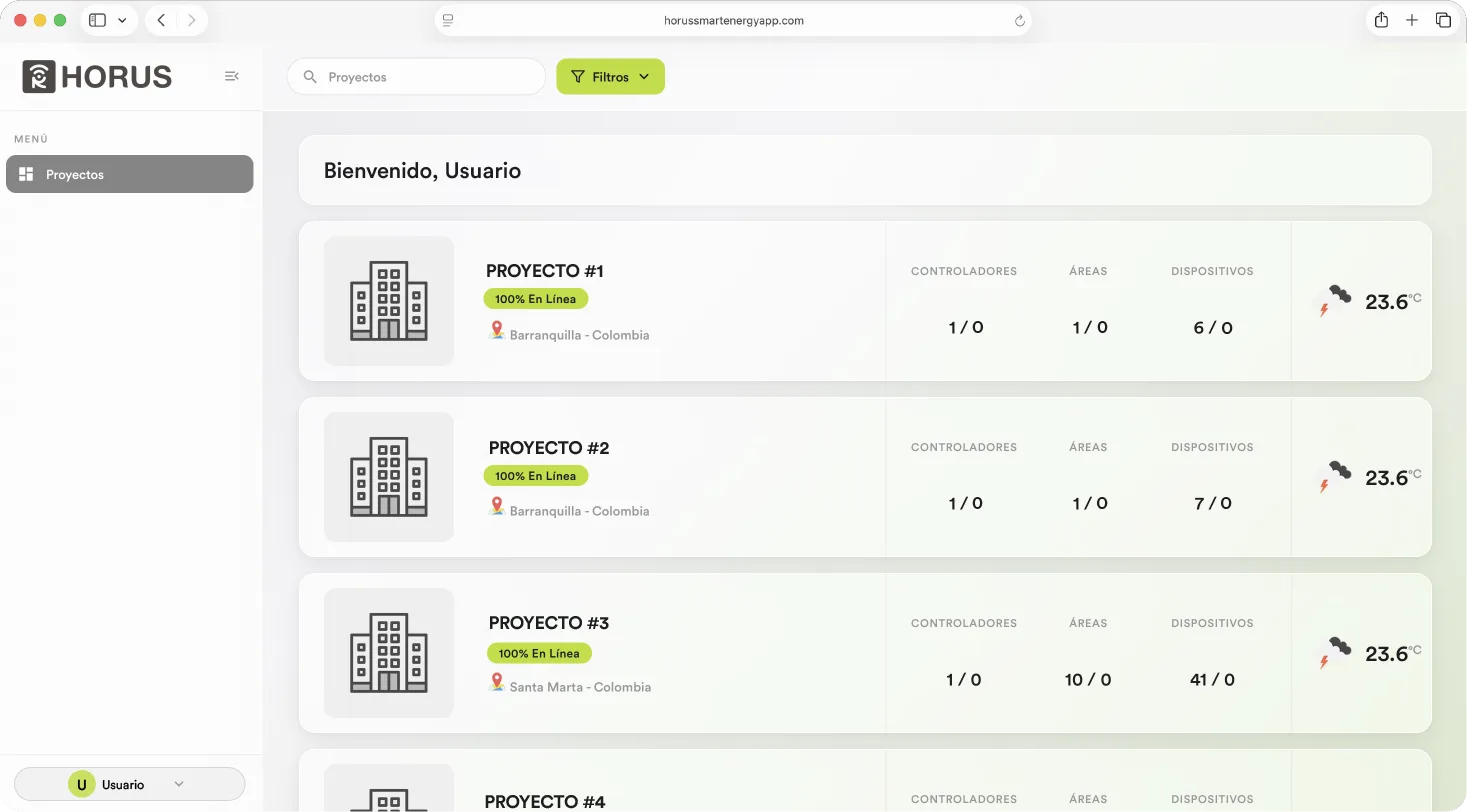The width and height of the screenshot is (1467, 812).
Task: Click the HORUS logo icon
Action: tap(39, 76)
